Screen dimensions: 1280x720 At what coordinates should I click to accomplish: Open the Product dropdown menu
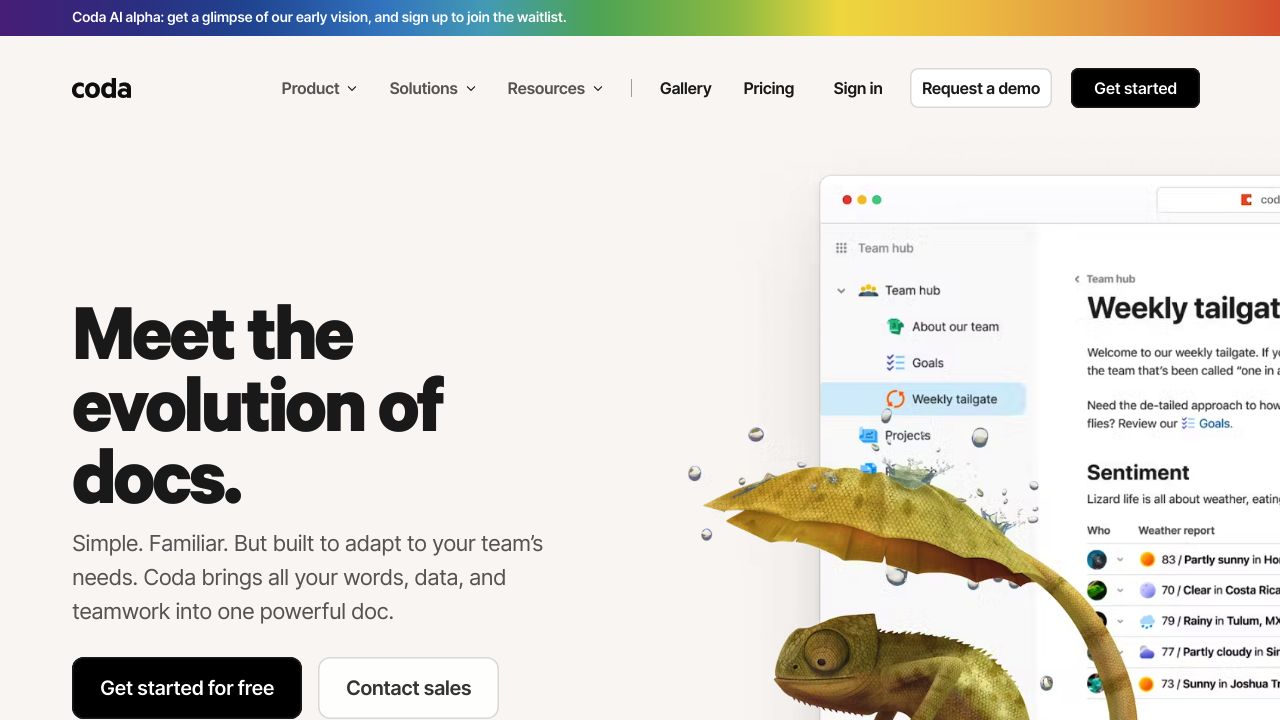[319, 88]
